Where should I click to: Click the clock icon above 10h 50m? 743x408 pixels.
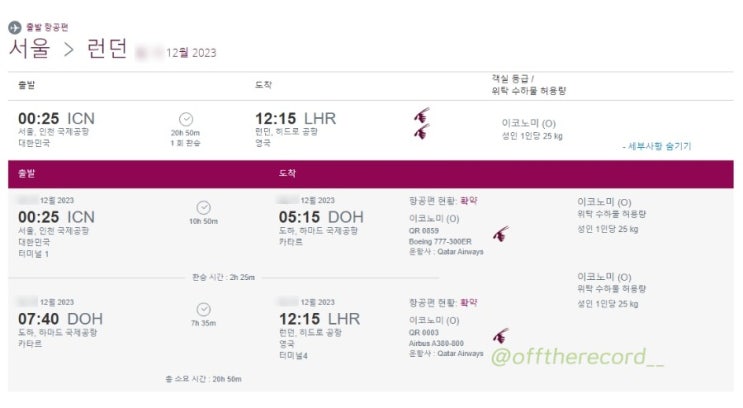[x=203, y=207]
